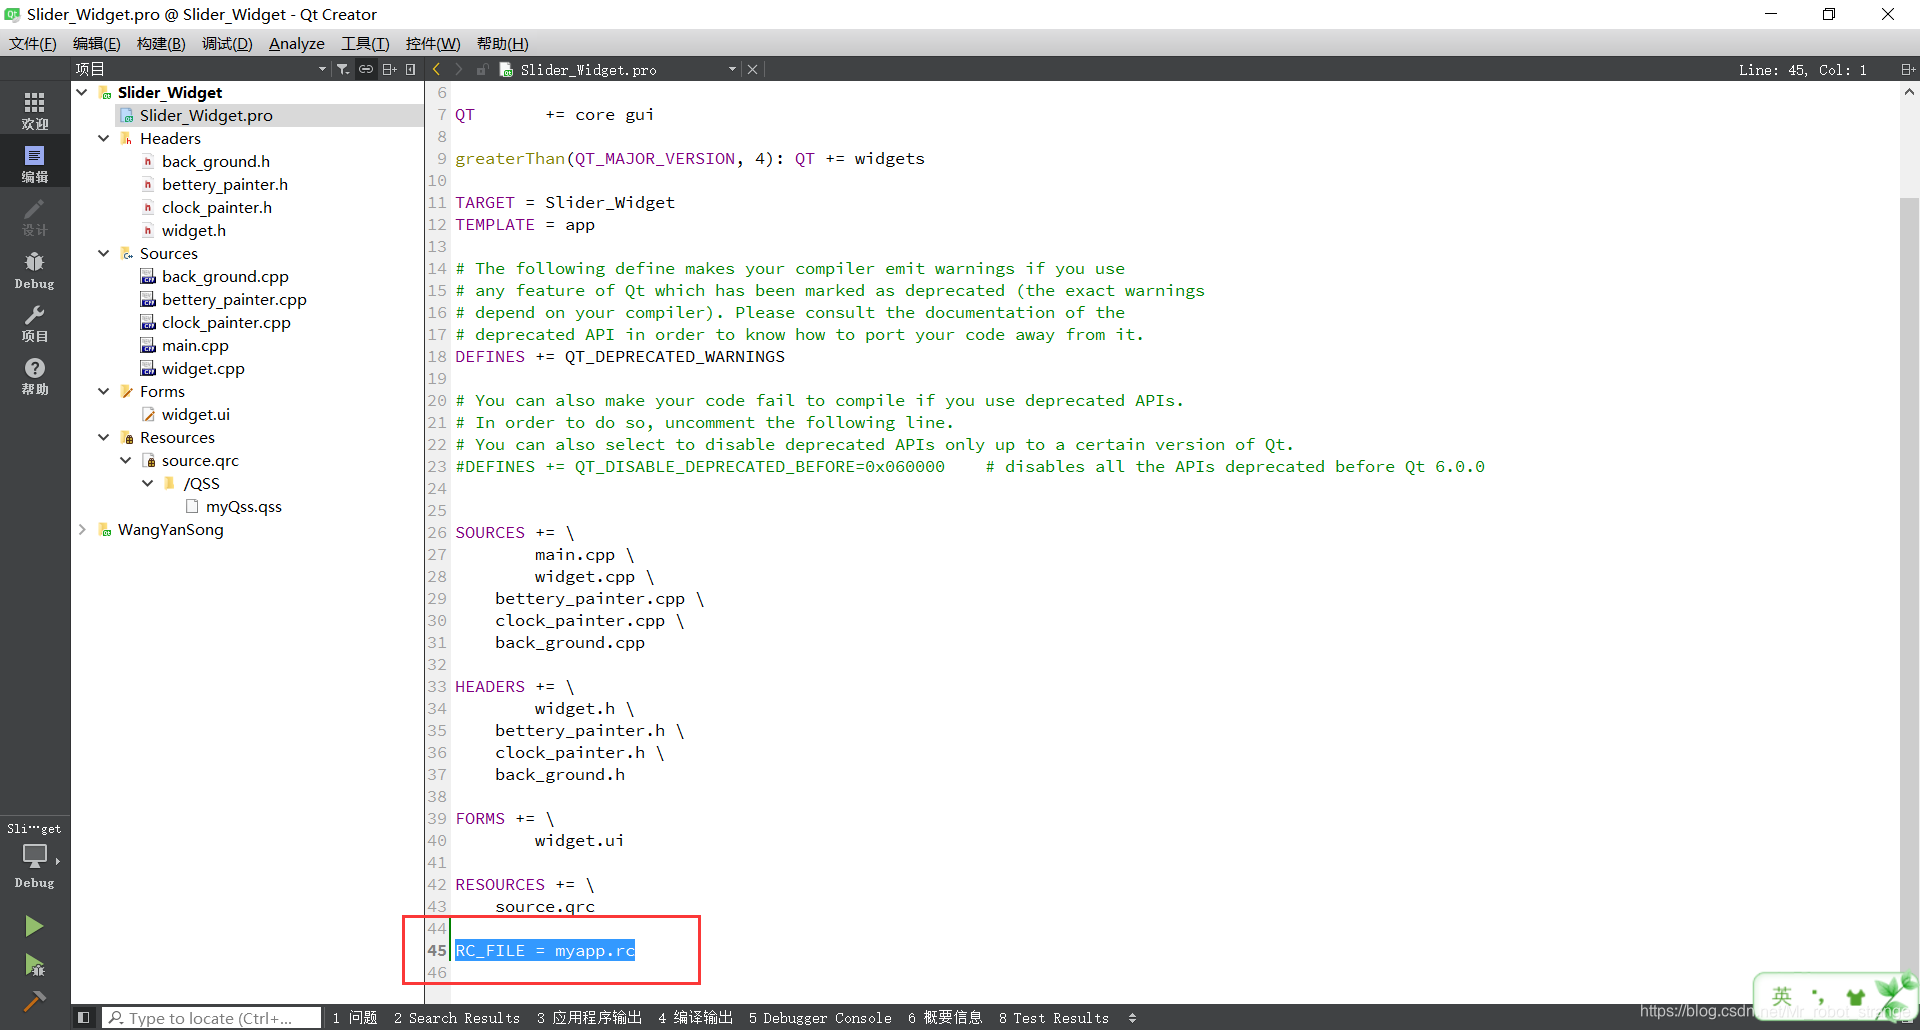Open the kit selector monitor icon
Viewport: 1920px width, 1030px height.
point(35,858)
